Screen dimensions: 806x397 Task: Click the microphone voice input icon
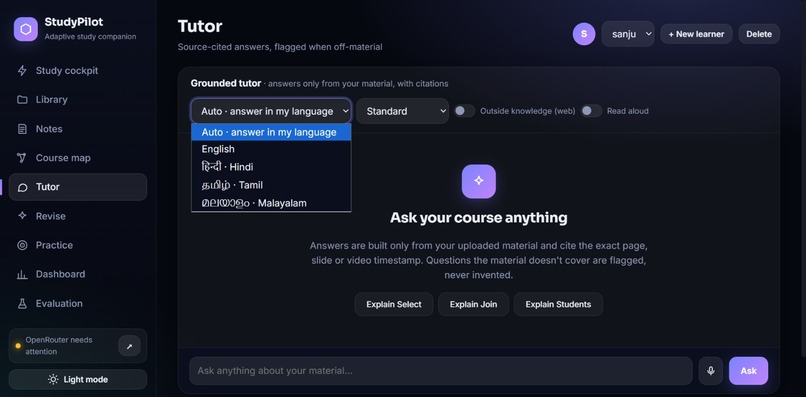click(x=710, y=371)
